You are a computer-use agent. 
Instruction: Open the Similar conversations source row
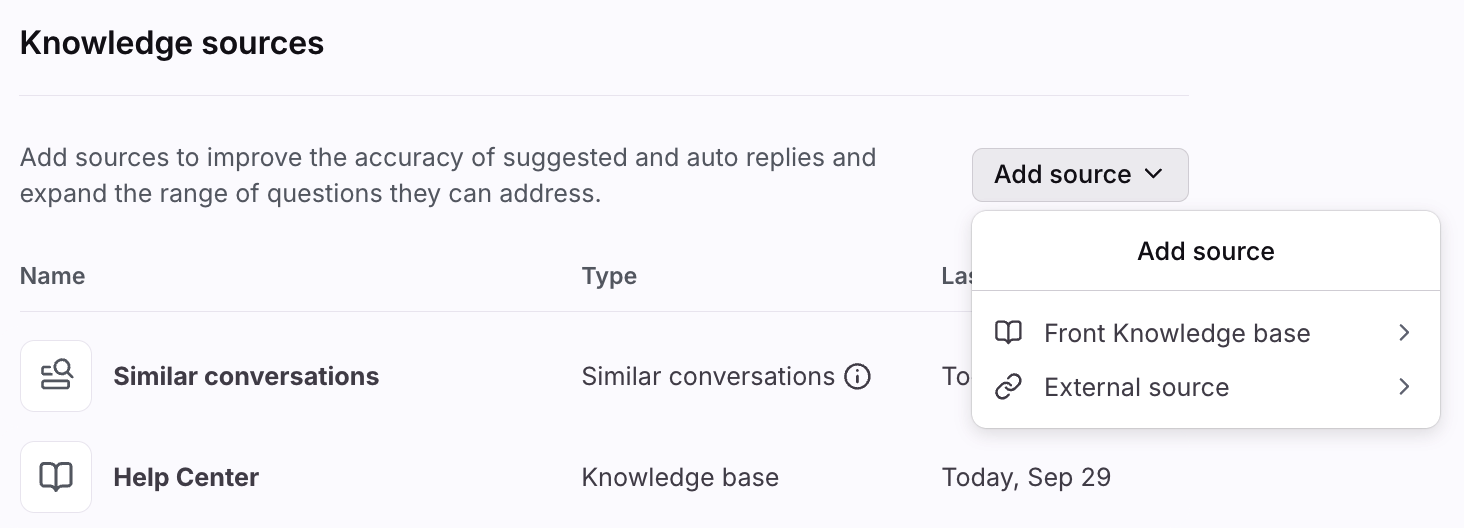click(246, 376)
